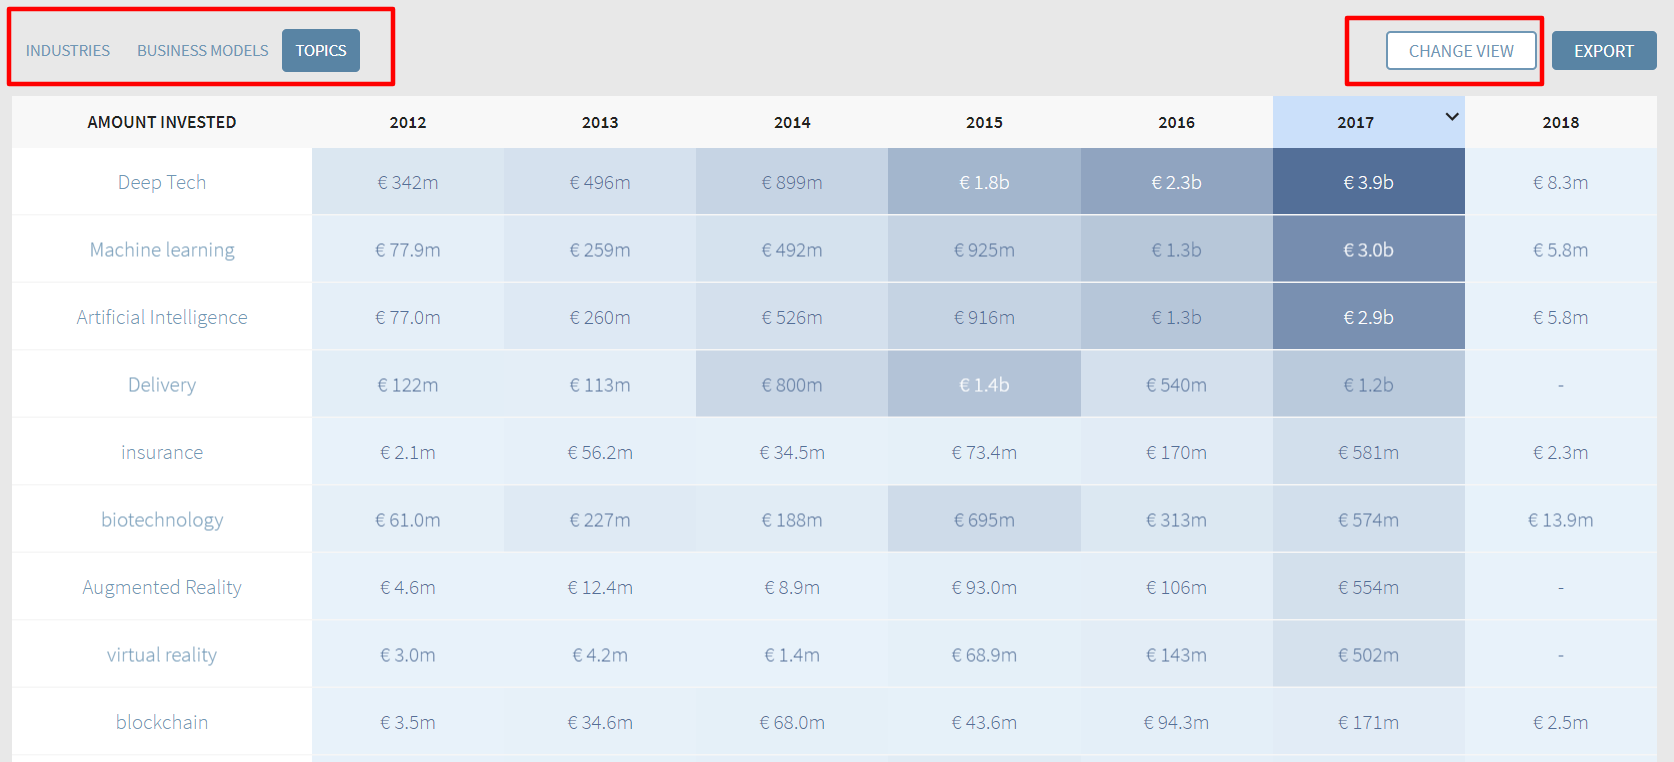The height and width of the screenshot is (762, 1674).
Task: Click the Deep Tech 2017 €3.9b cell
Action: click(1368, 182)
